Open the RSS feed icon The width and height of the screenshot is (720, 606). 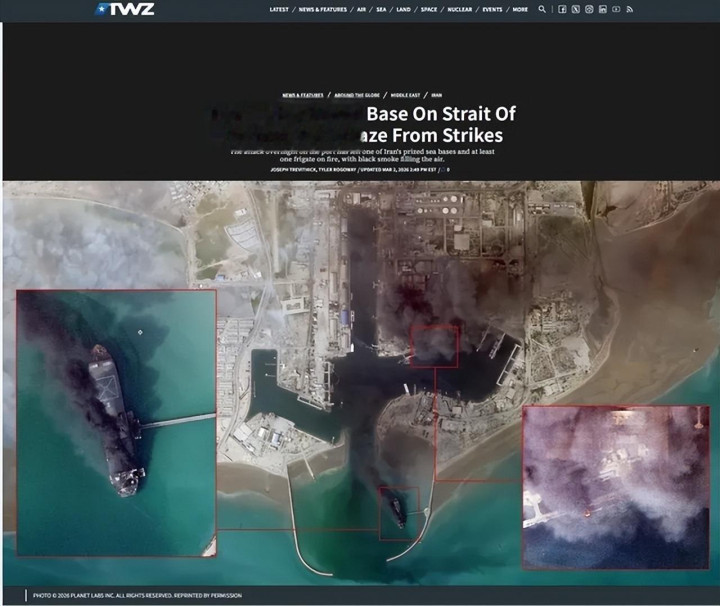630,9
